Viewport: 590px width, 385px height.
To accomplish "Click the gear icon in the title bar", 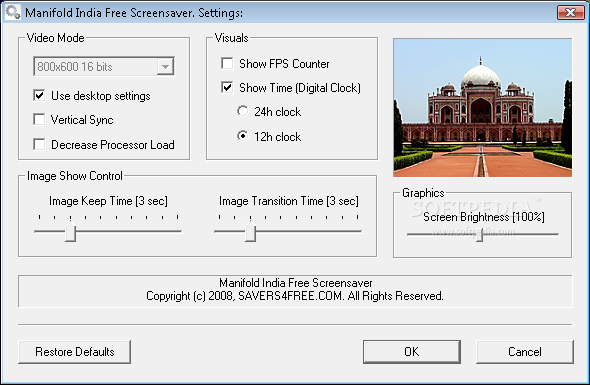I will (x=13, y=12).
